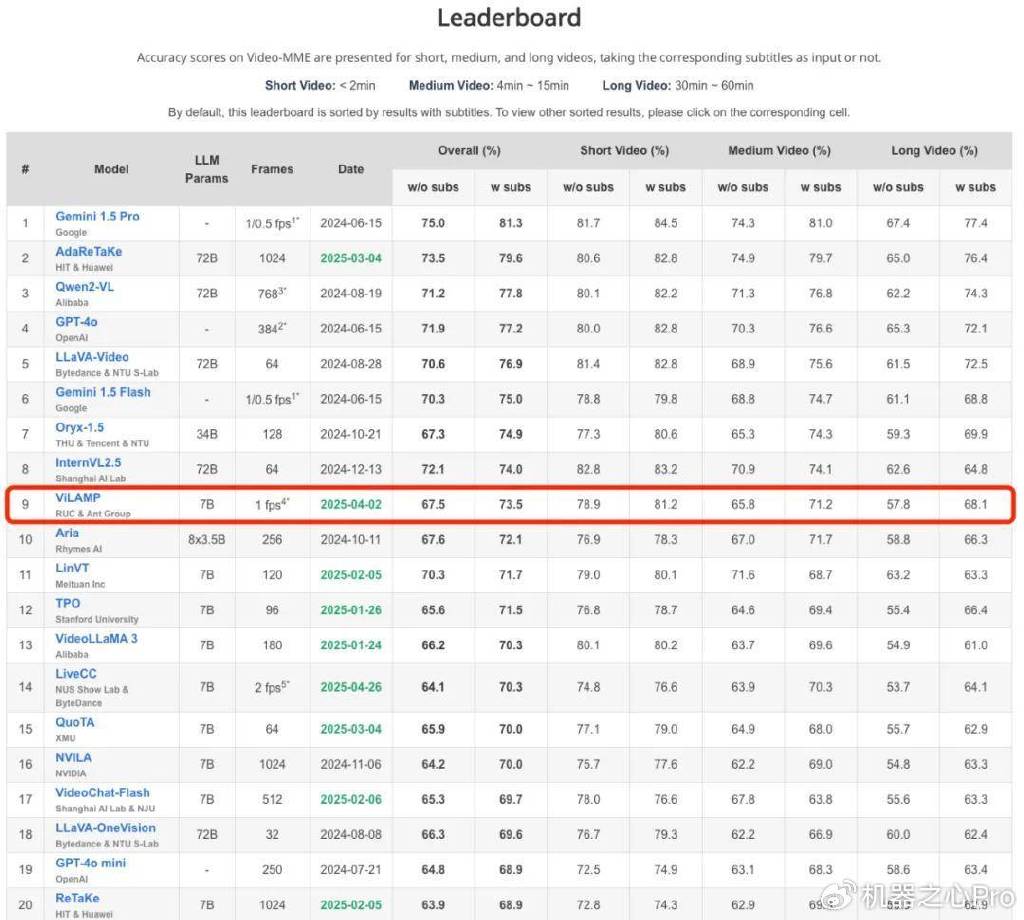Sort by Medium Video w/o subs header

coord(743,187)
